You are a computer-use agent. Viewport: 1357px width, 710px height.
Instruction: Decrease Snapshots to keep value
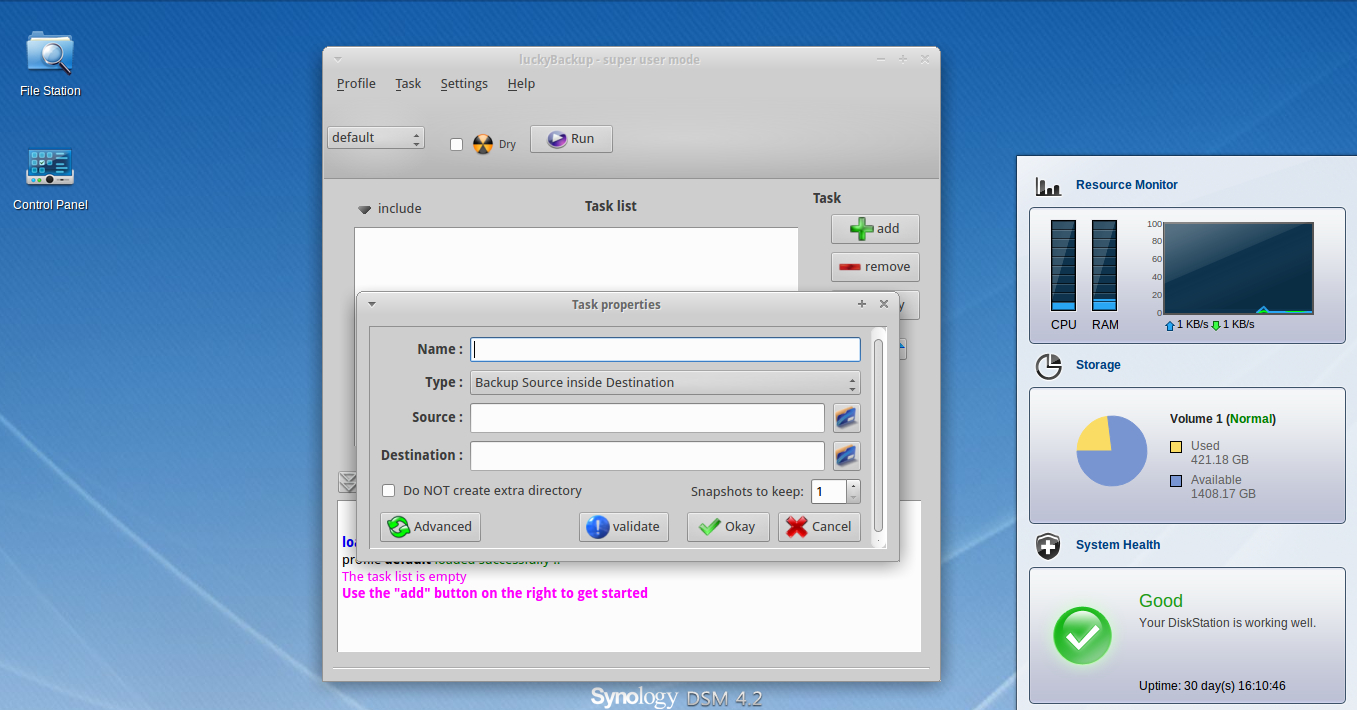tap(853, 497)
